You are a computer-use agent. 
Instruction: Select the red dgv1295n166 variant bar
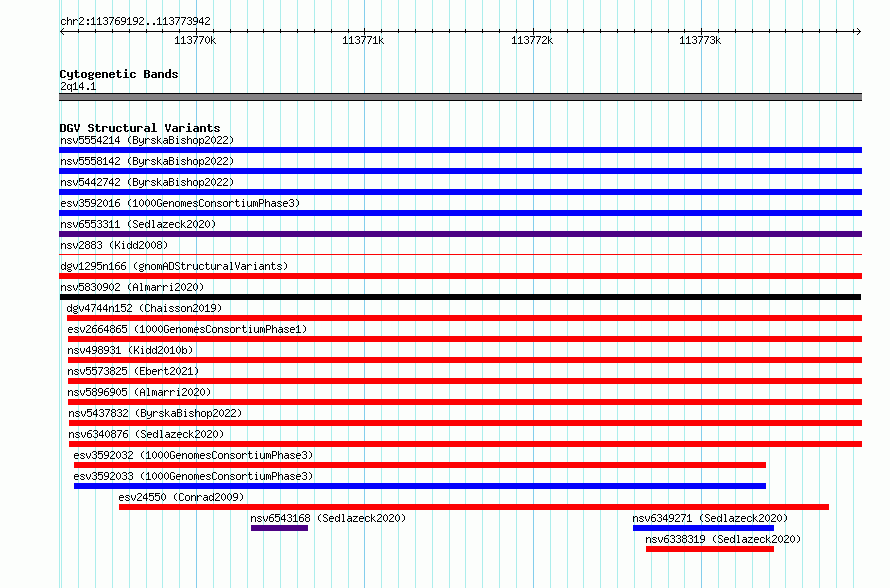click(460, 276)
